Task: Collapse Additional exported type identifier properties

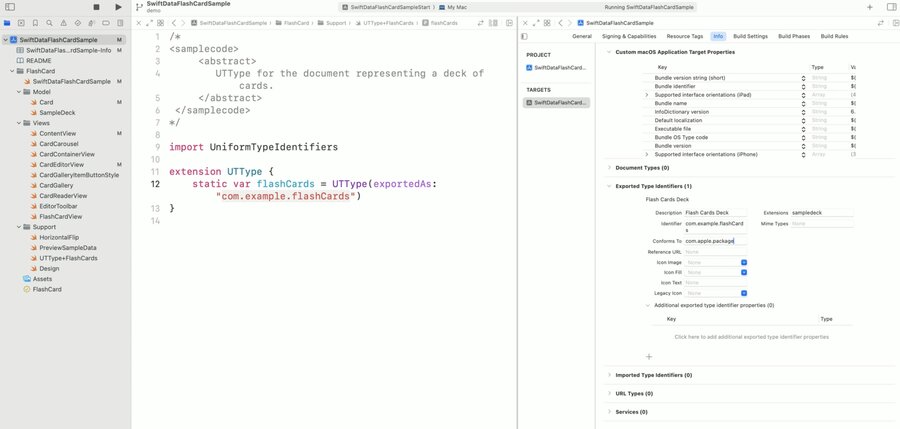Action: coord(649,306)
